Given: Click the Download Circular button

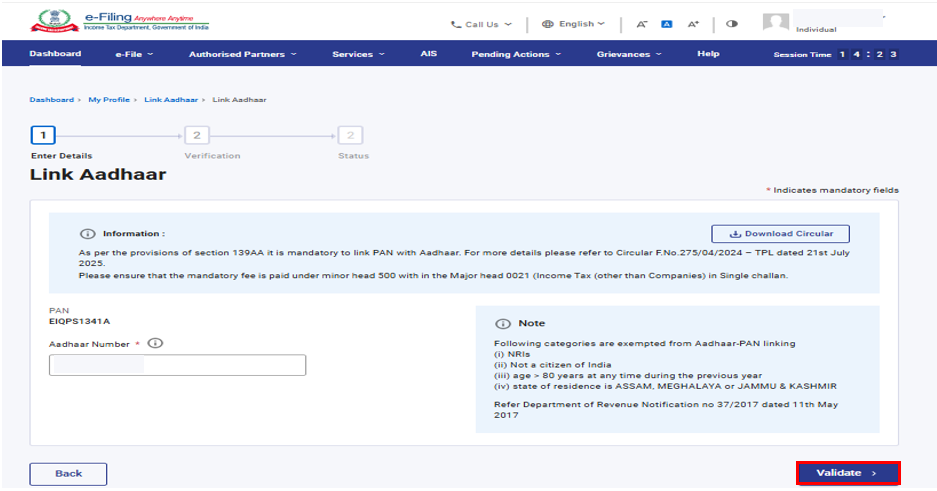Looking at the screenshot, I should tap(780, 234).
